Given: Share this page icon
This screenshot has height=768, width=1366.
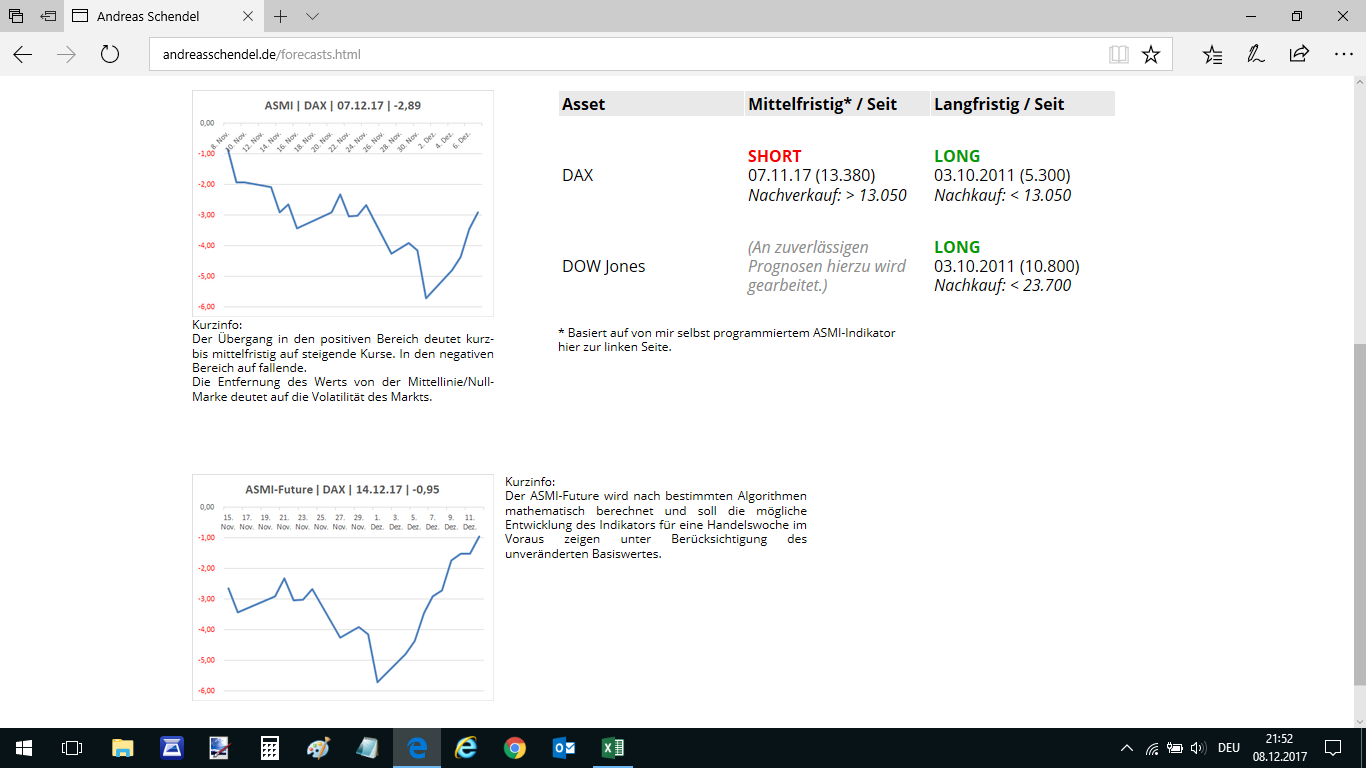Looking at the screenshot, I should tap(1299, 54).
